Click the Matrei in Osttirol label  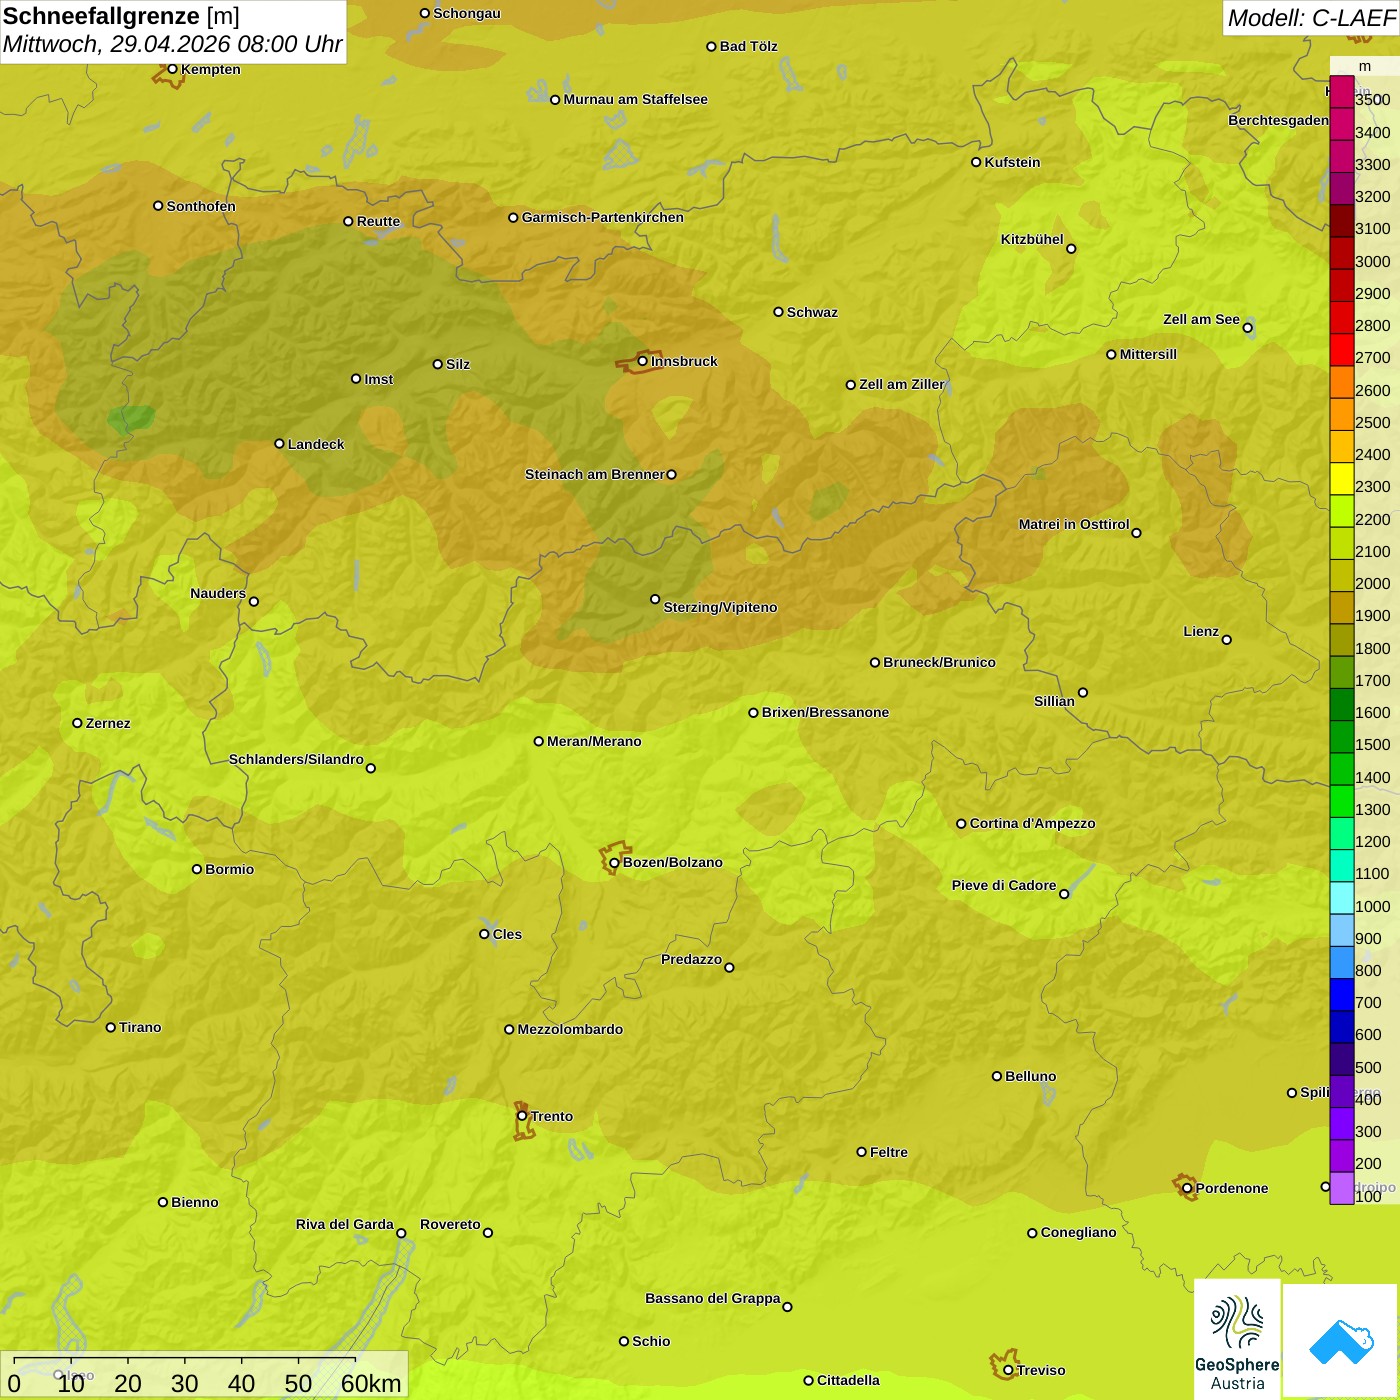pos(1074,524)
